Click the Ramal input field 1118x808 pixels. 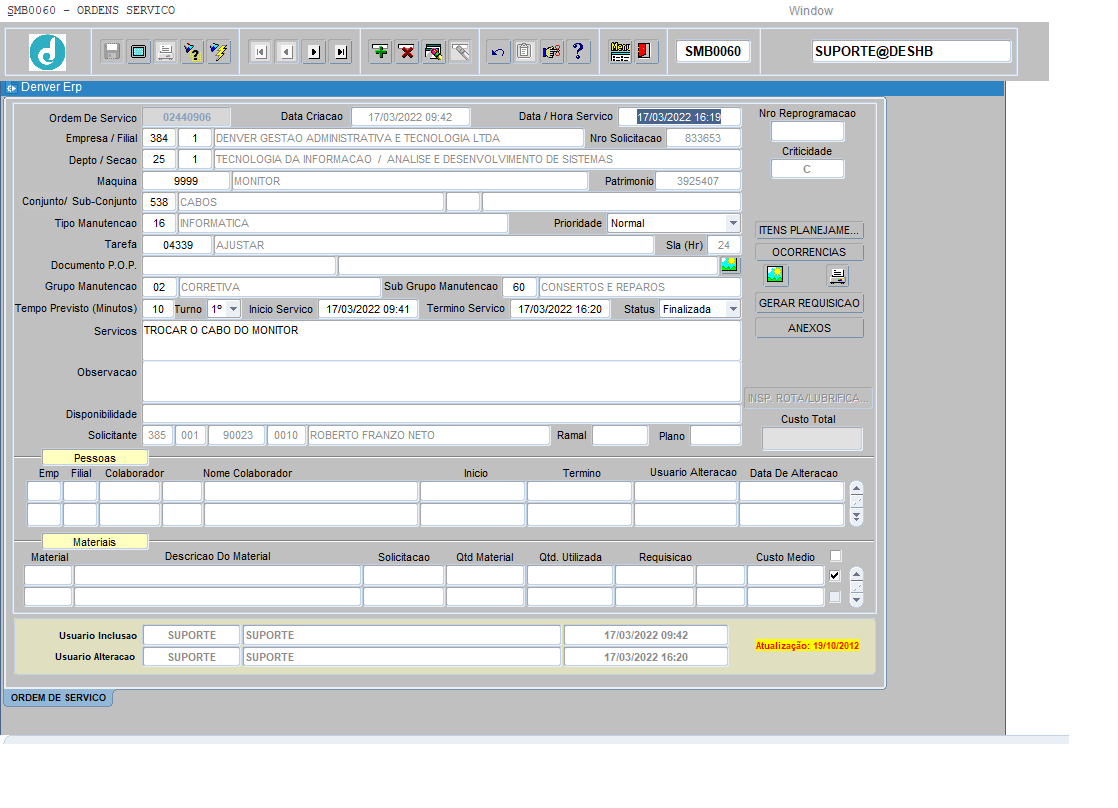click(620, 435)
